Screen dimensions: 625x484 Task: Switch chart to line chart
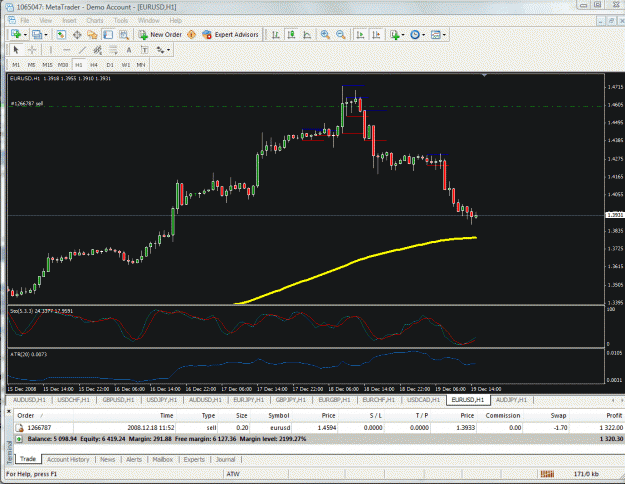click(307, 35)
